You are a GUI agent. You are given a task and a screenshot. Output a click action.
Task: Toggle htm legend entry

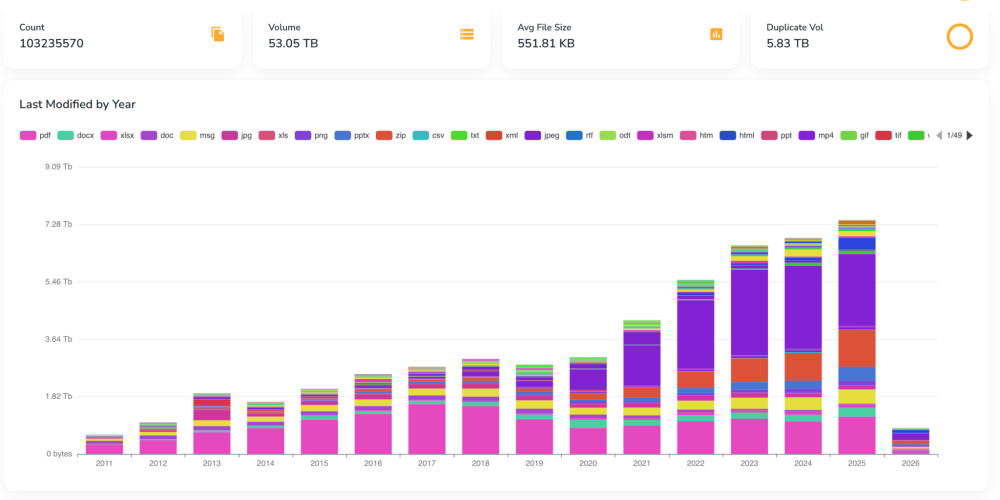[x=697, y=135]
